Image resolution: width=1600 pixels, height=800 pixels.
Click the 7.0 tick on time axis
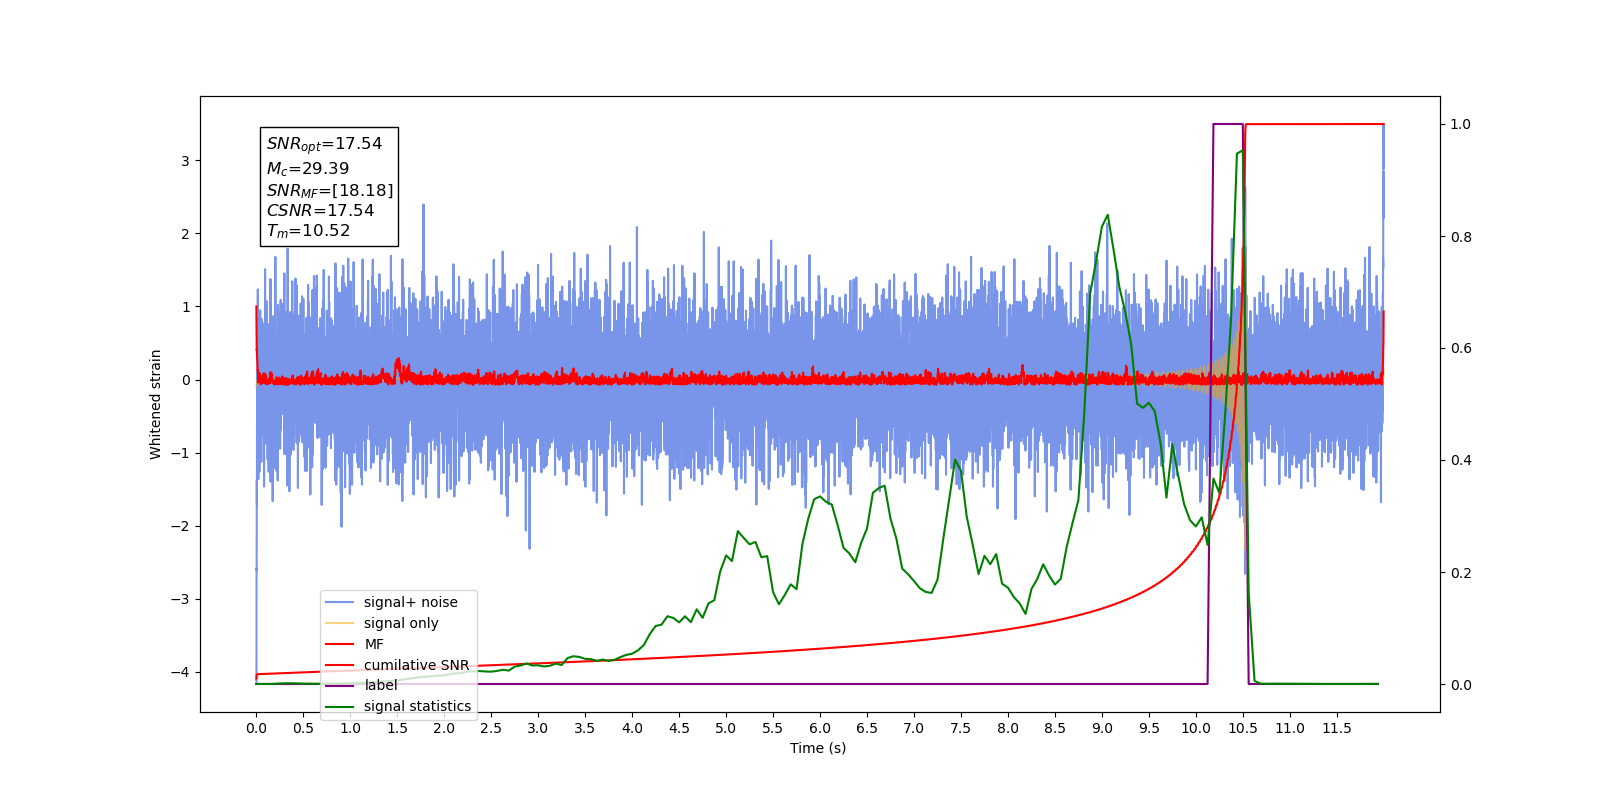point(914,728)
